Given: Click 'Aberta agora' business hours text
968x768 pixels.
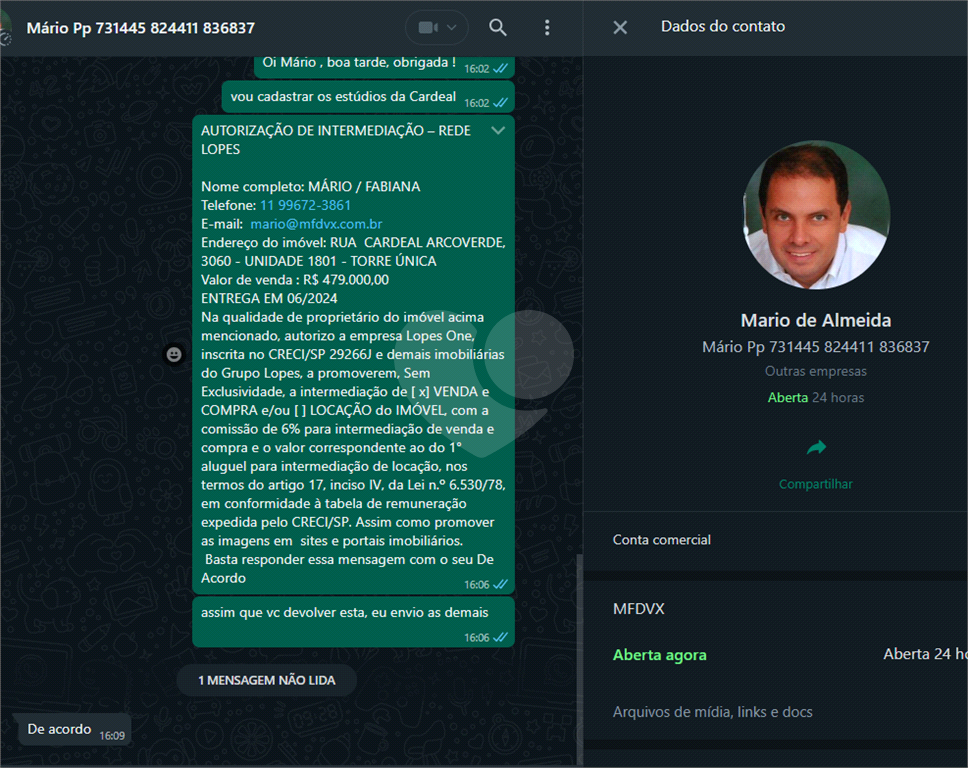Looking at the screenshot, I should [x=659, y=655].
